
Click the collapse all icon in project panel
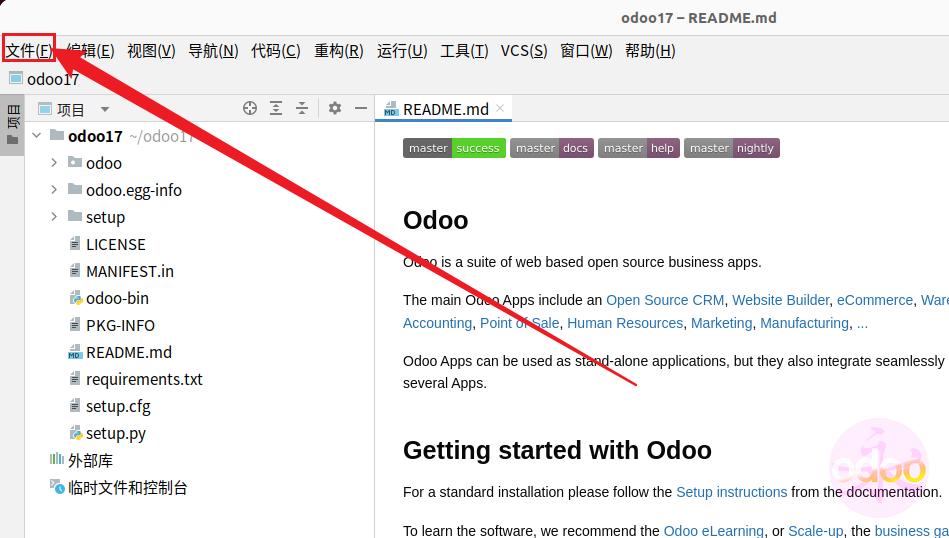[x=302, y=108]
